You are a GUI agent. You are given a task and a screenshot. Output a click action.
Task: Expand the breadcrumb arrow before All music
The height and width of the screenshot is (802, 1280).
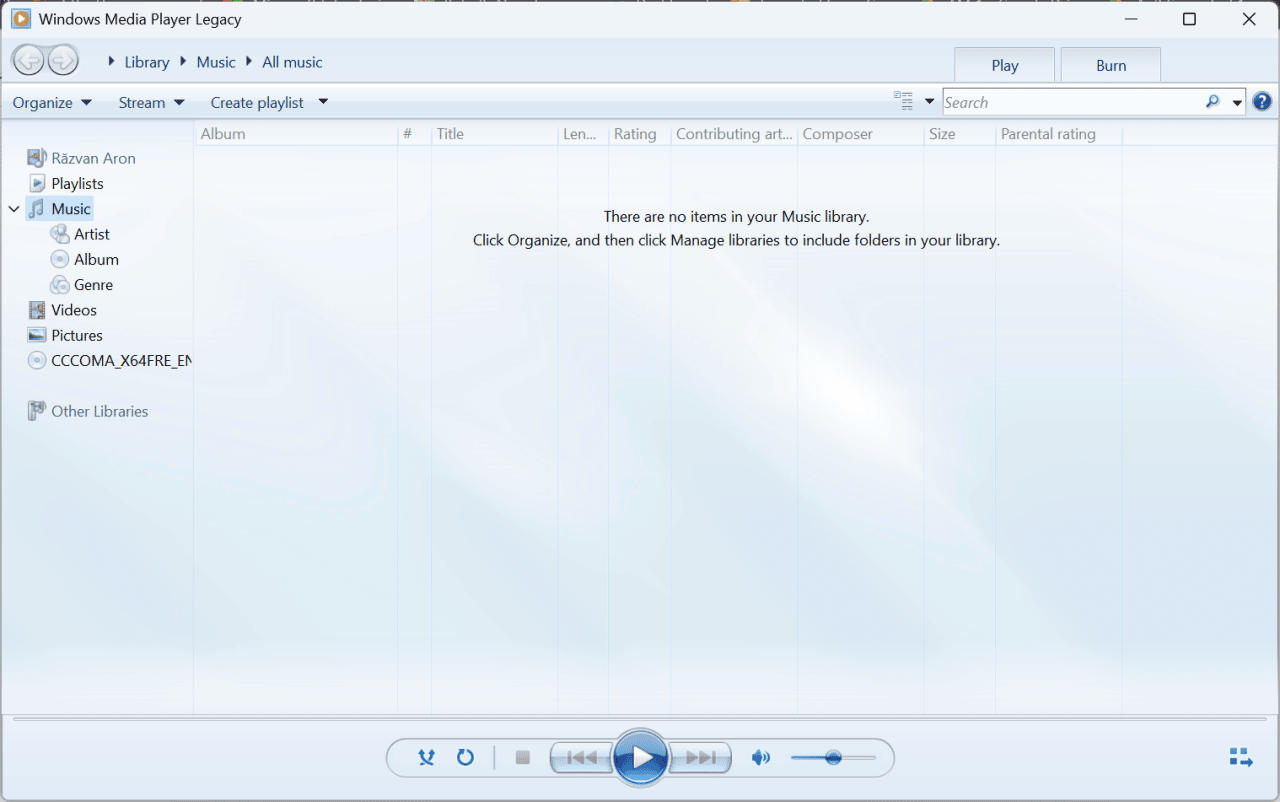[250, 61]
